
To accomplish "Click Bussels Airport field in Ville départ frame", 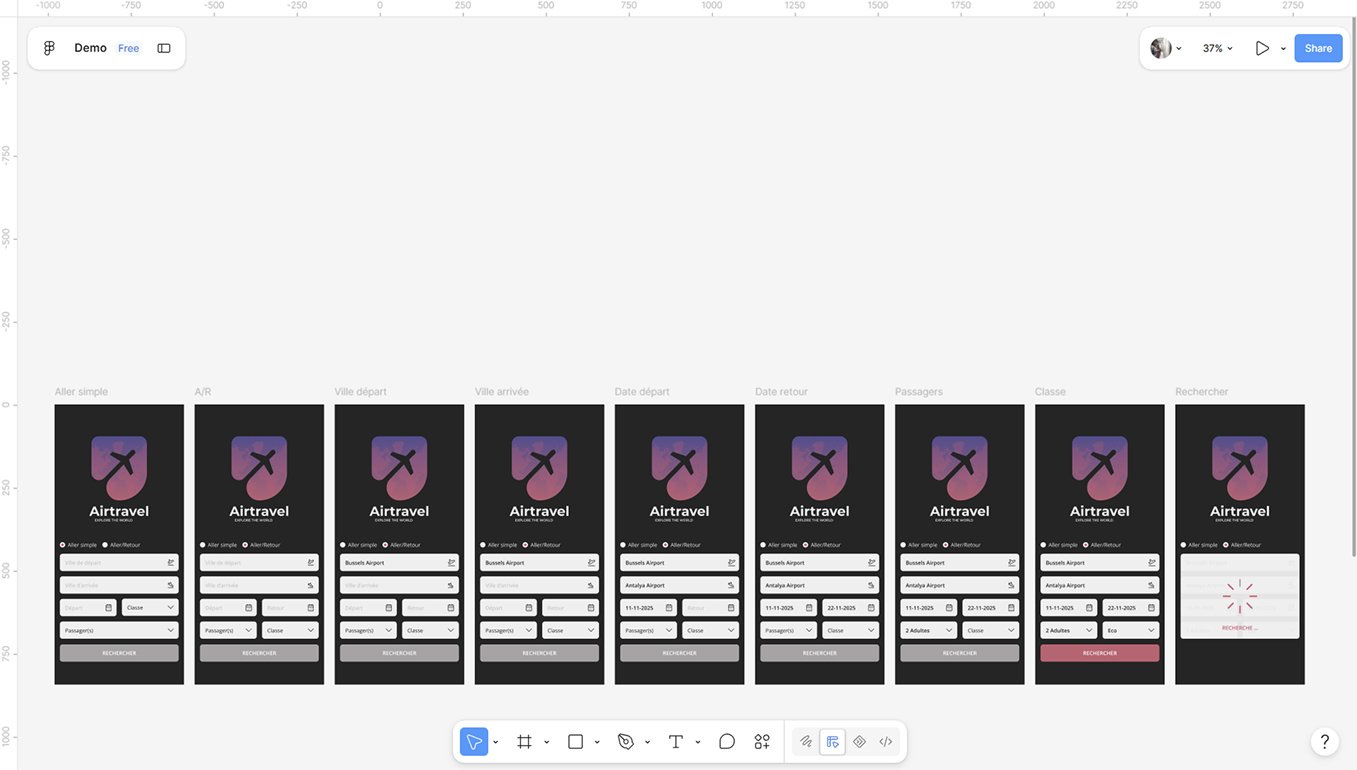I will (400, 563).
